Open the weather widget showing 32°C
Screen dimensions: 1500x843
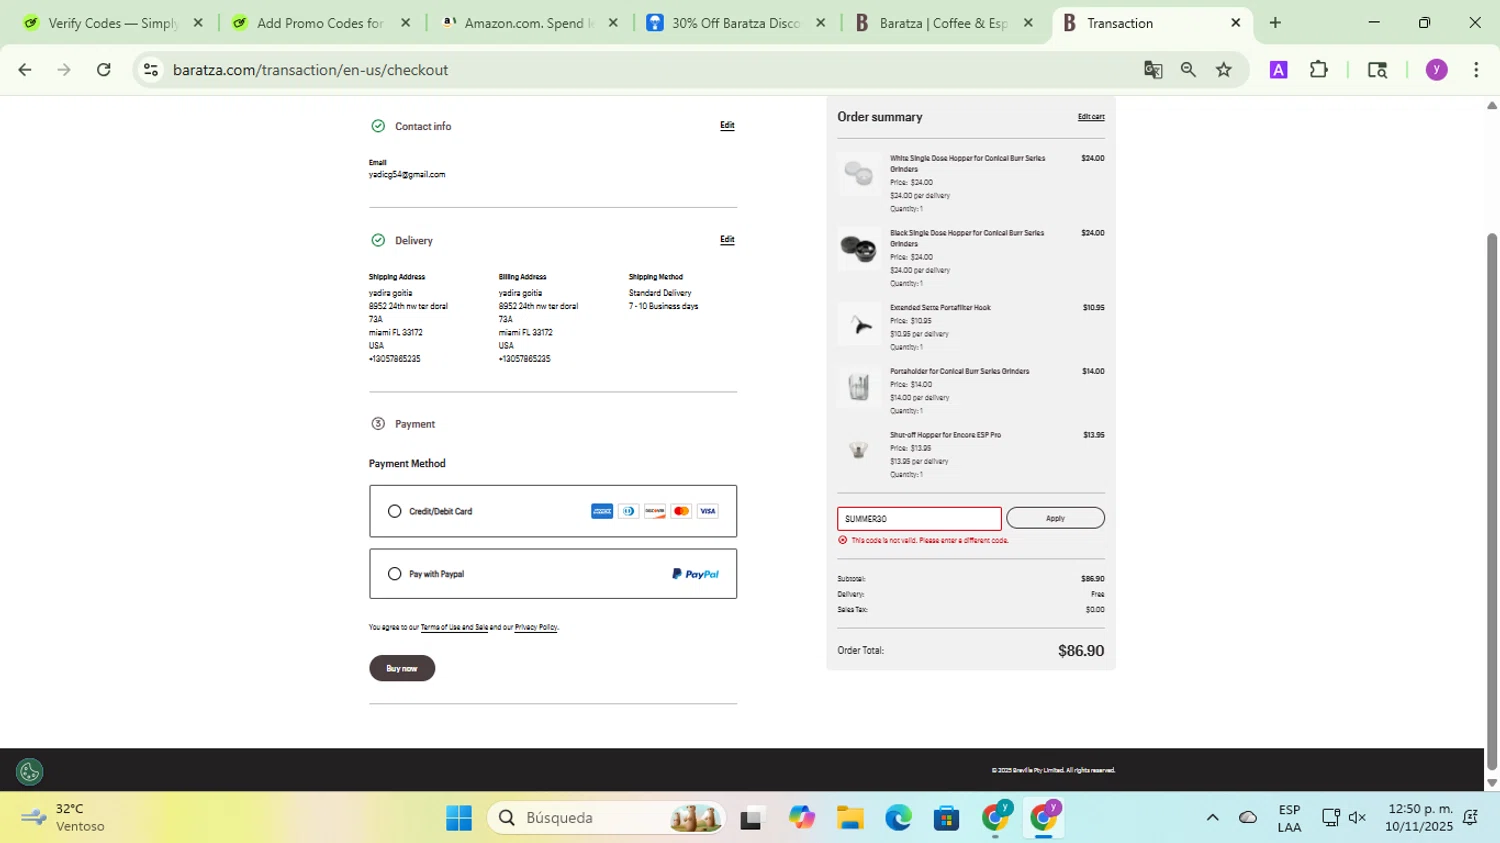tap(65, 818)
